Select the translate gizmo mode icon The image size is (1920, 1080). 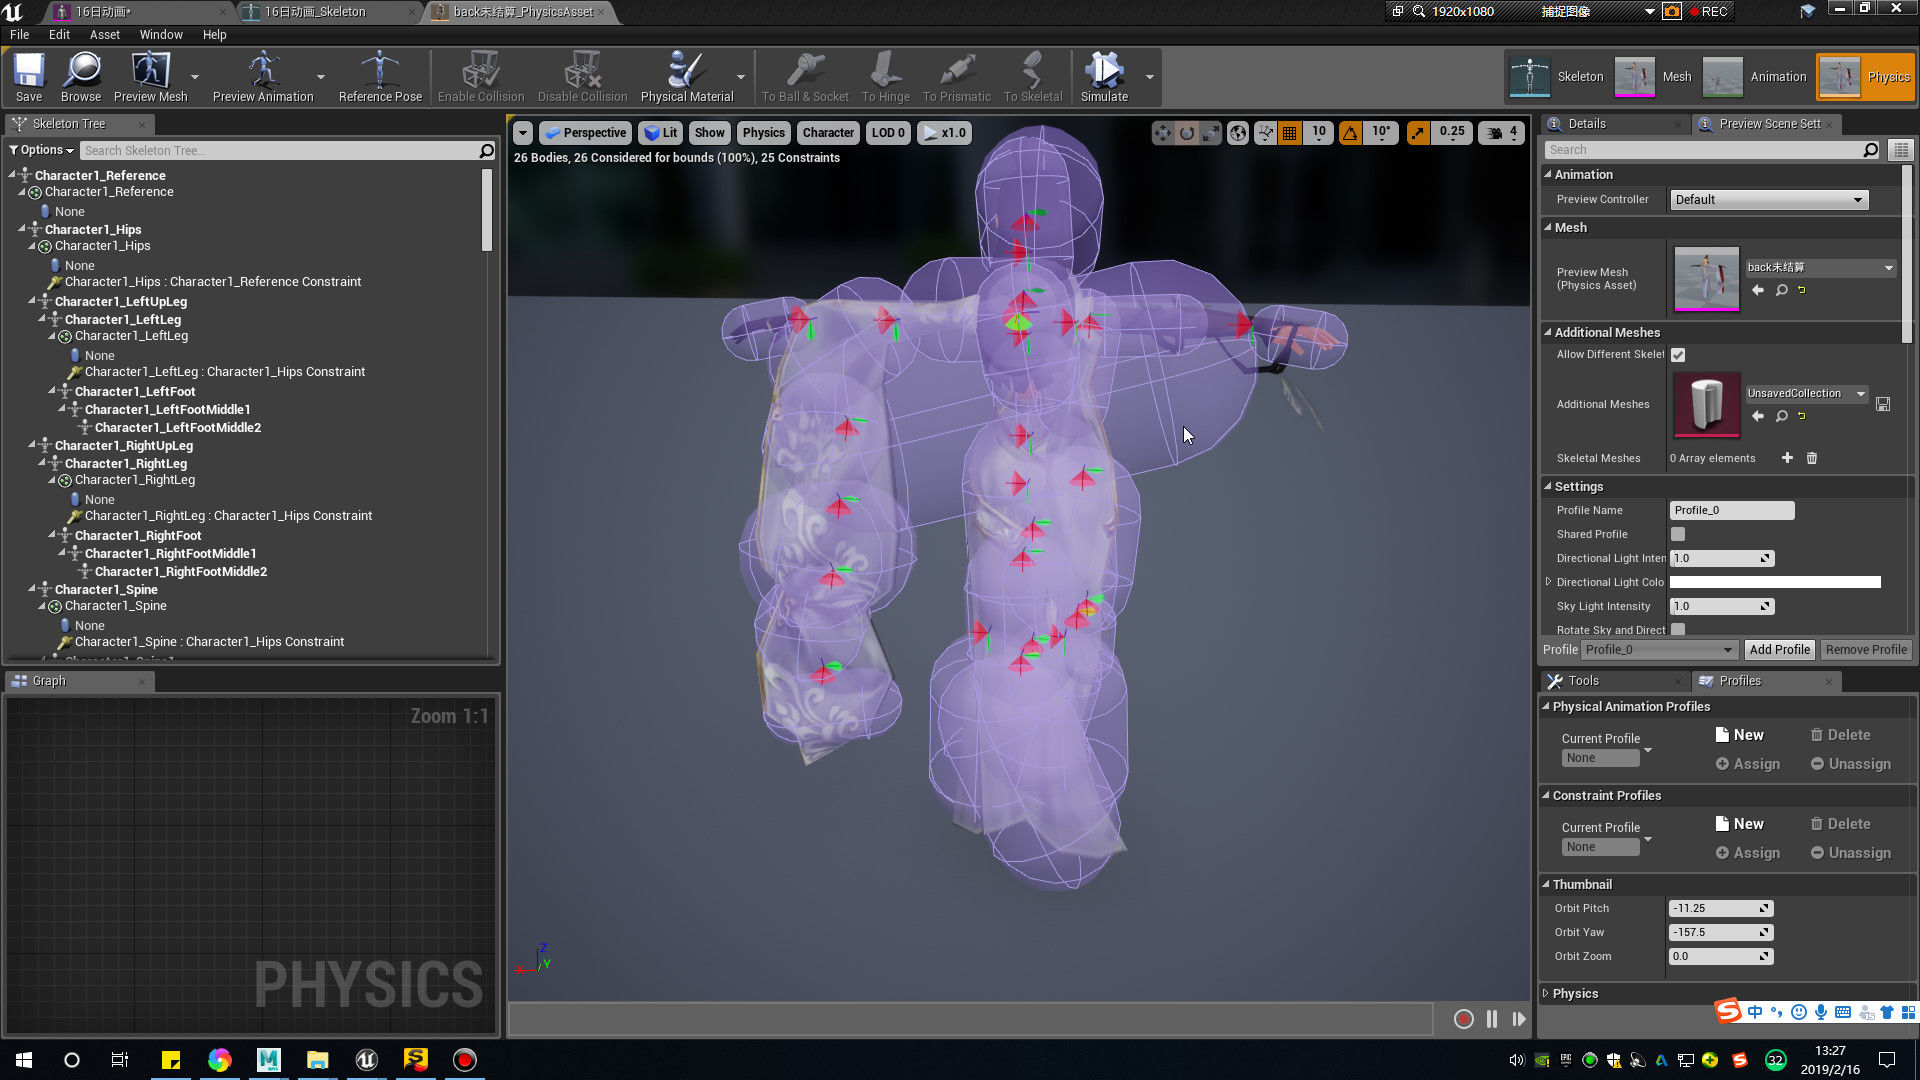1162,133
